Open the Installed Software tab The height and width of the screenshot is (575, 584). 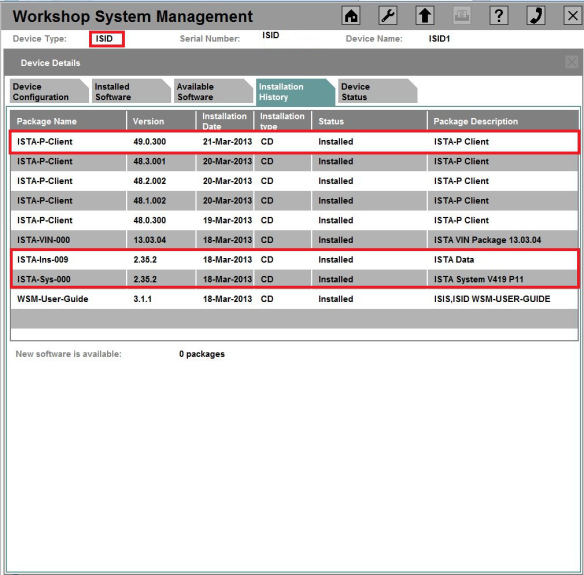point(131,92)
